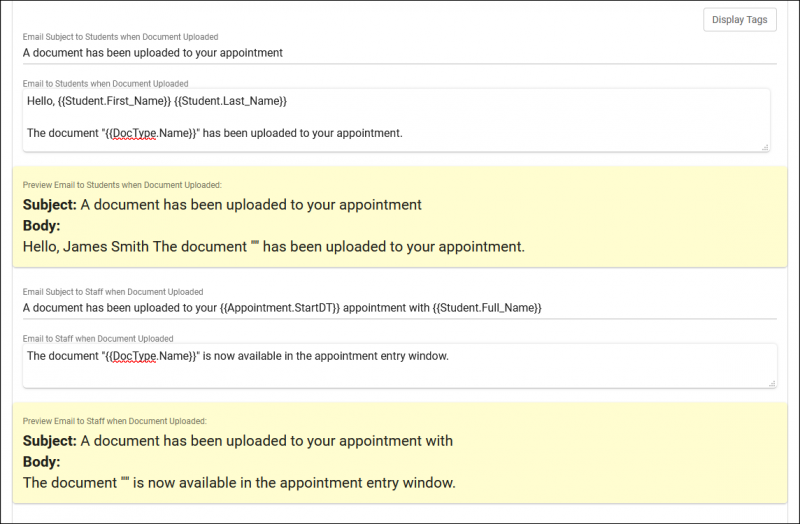Grab the resize handle of student email textarea
The width and height of the screenshot is (800, 524).
(765, 147)
